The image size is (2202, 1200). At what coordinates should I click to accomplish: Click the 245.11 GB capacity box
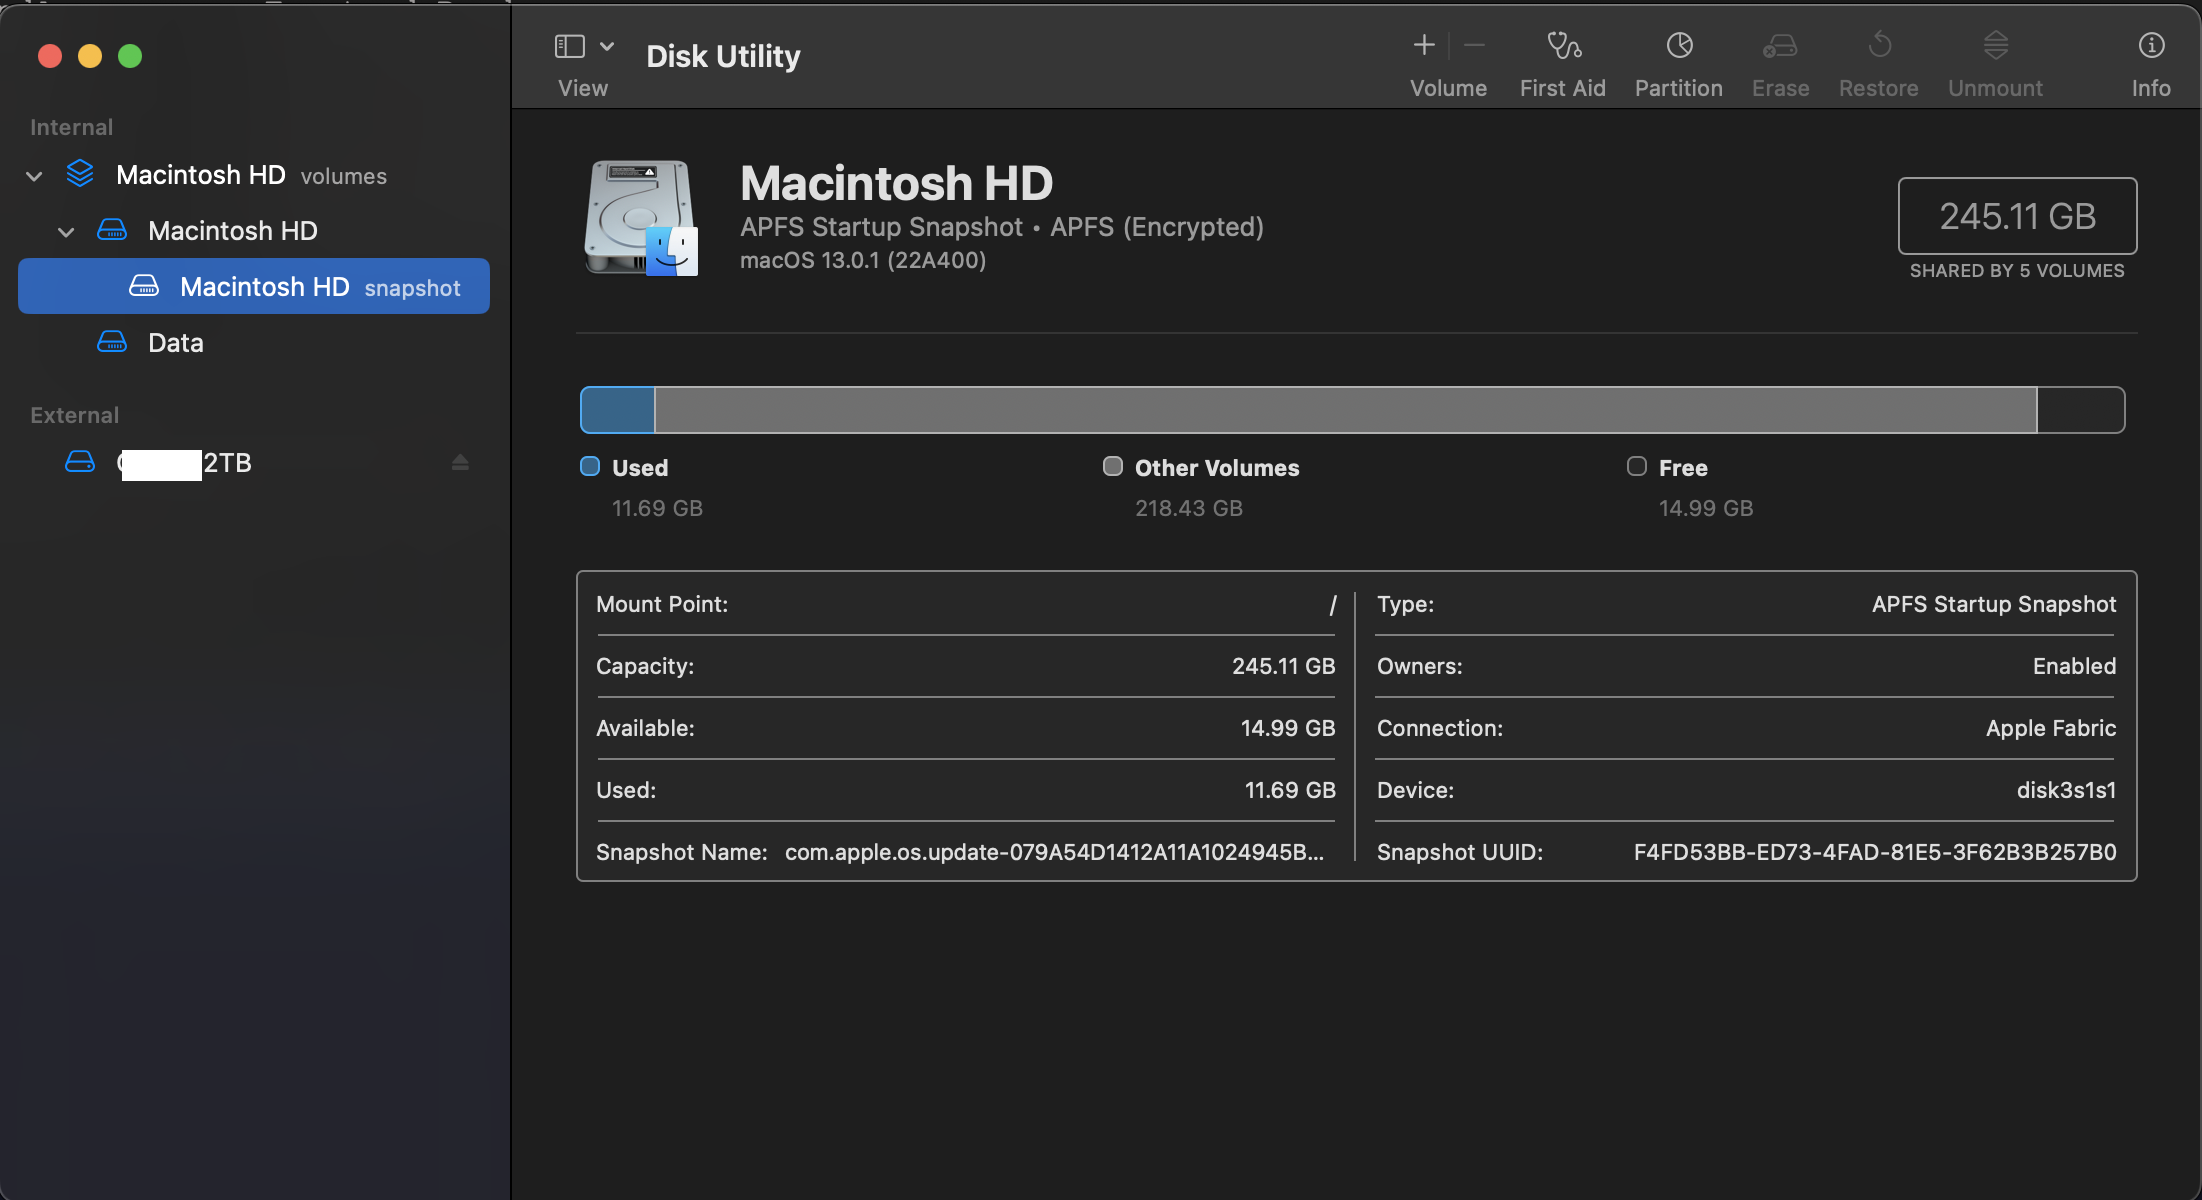click(2017, 216)
